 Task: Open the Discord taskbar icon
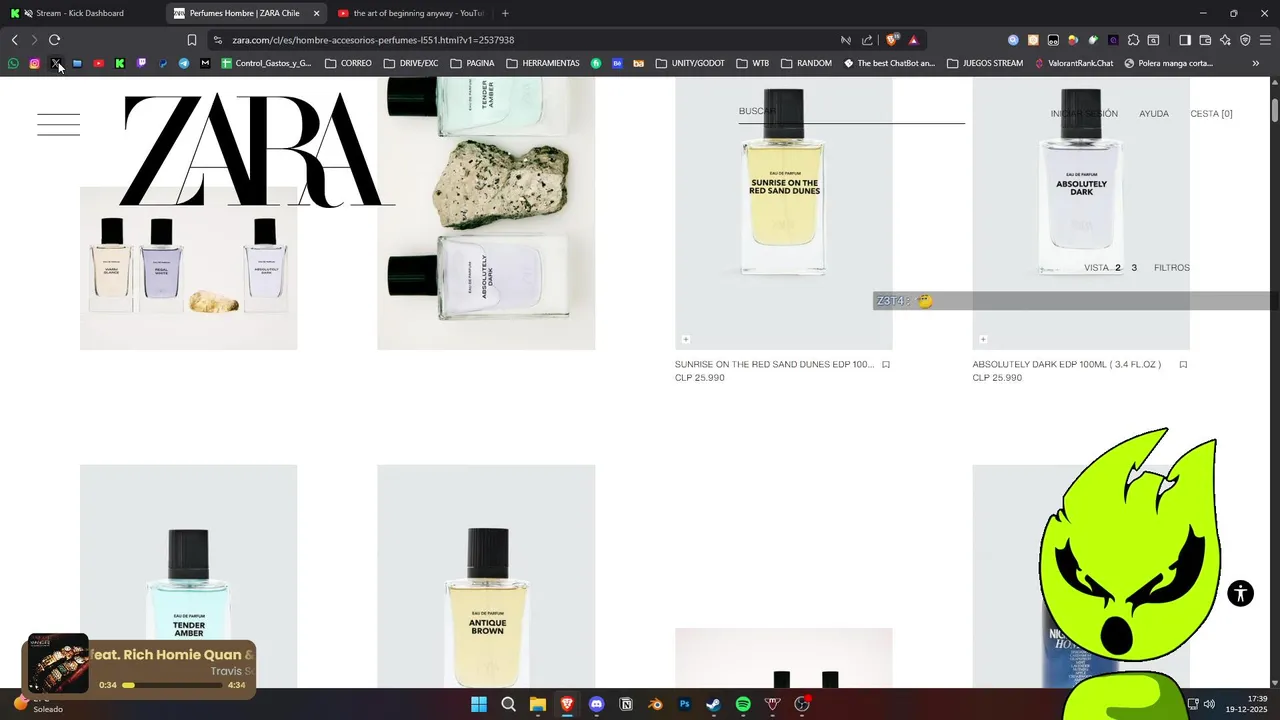click(x=597, y=704)
